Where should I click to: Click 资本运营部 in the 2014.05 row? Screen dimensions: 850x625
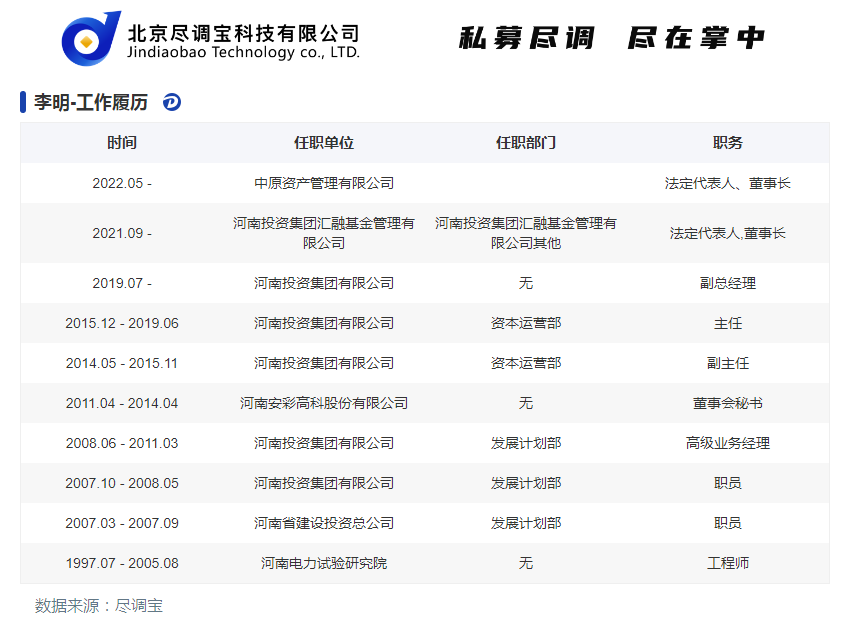tap(526, 363)
